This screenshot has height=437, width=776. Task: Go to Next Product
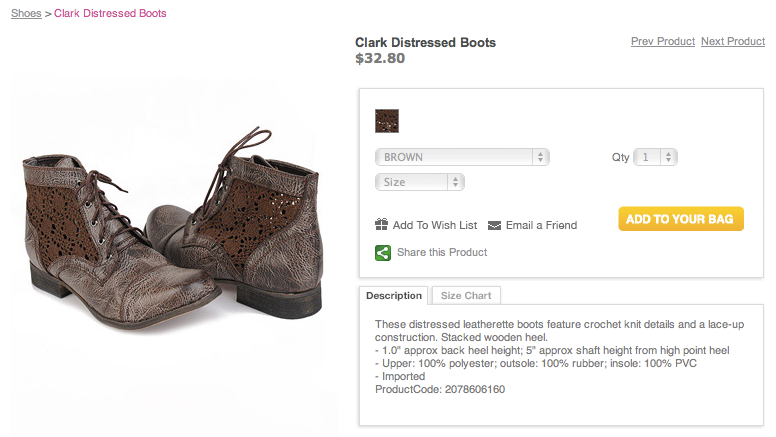point(732,41)
